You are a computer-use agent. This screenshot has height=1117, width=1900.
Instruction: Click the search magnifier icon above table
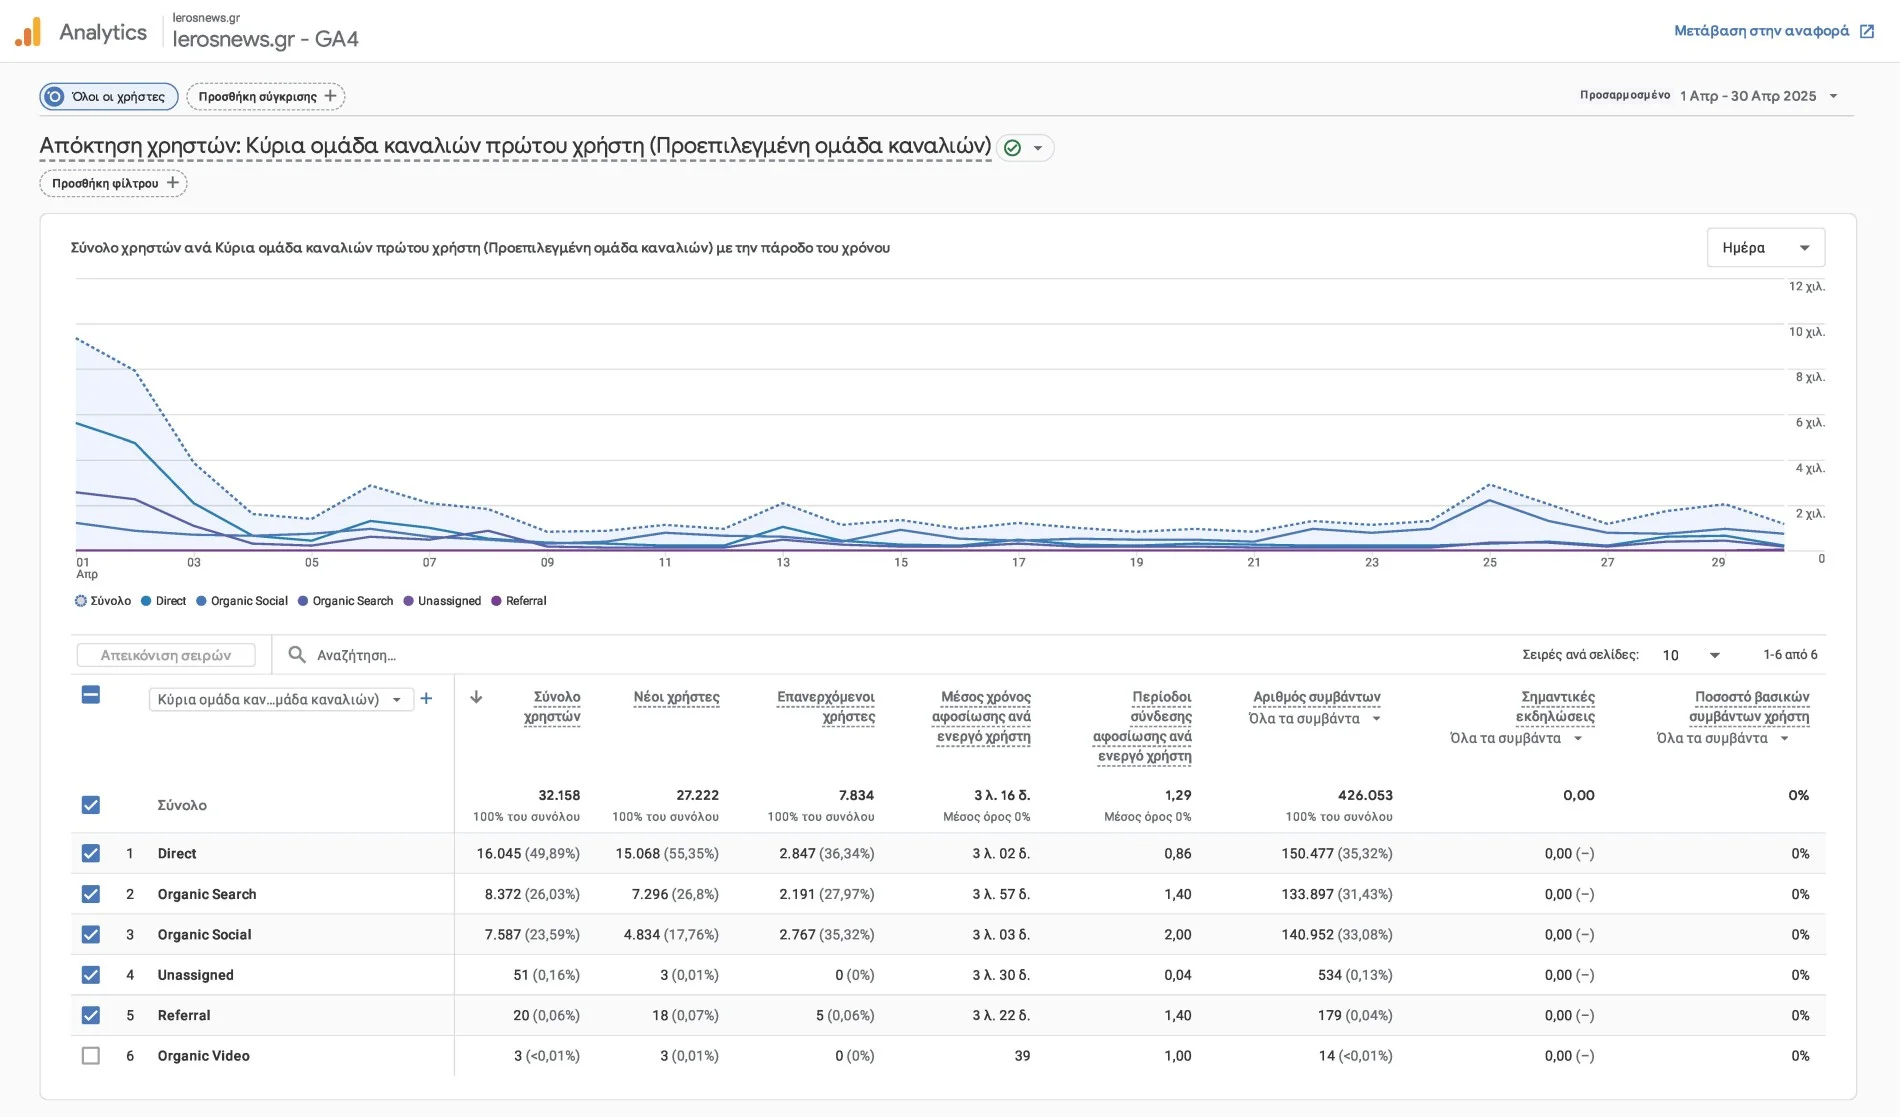(296, 655)
